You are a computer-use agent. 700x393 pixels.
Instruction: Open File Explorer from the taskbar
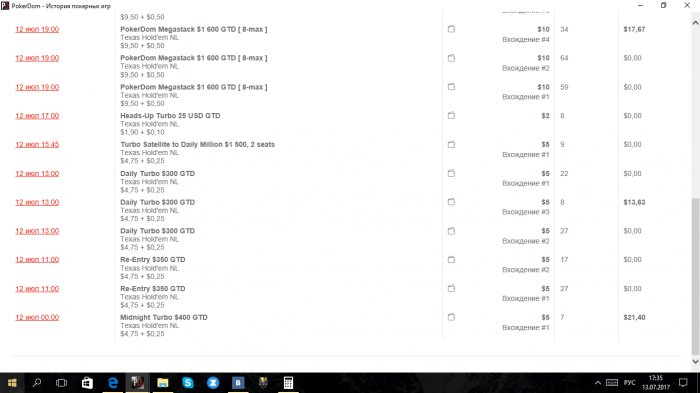tap(163, 383)
